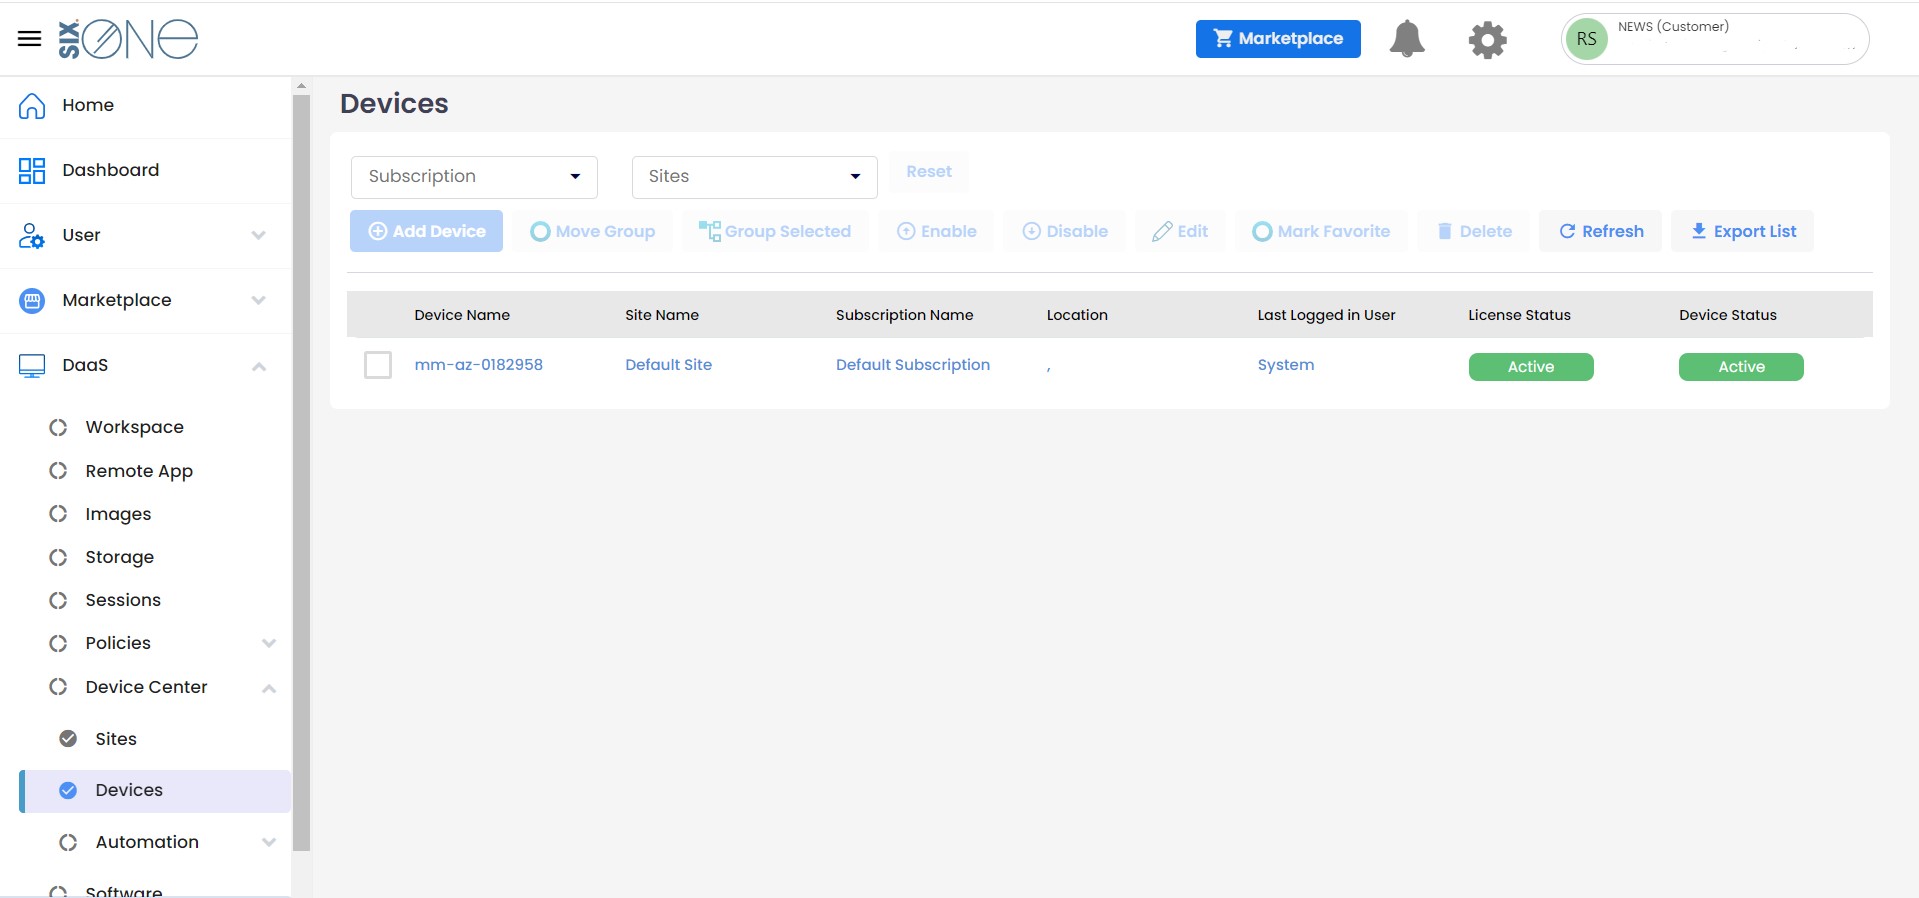
Task: Click the Group Selected button
Action: click(775, 231)
